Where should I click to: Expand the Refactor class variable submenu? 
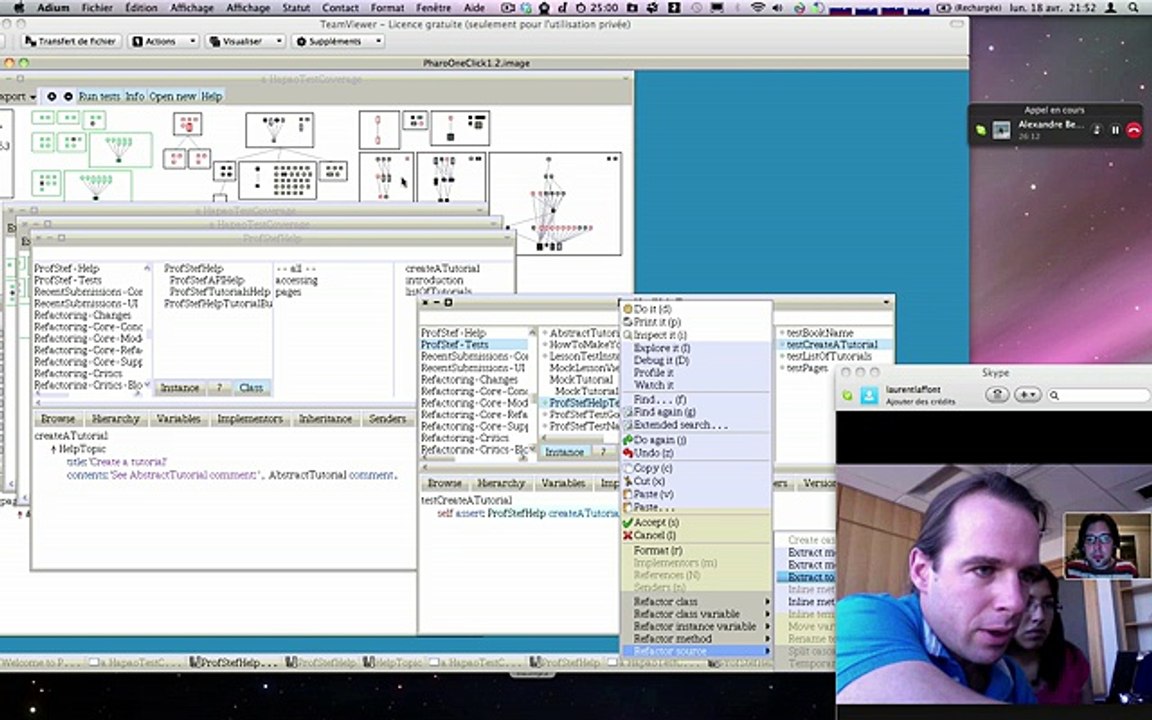pos(696,613)
